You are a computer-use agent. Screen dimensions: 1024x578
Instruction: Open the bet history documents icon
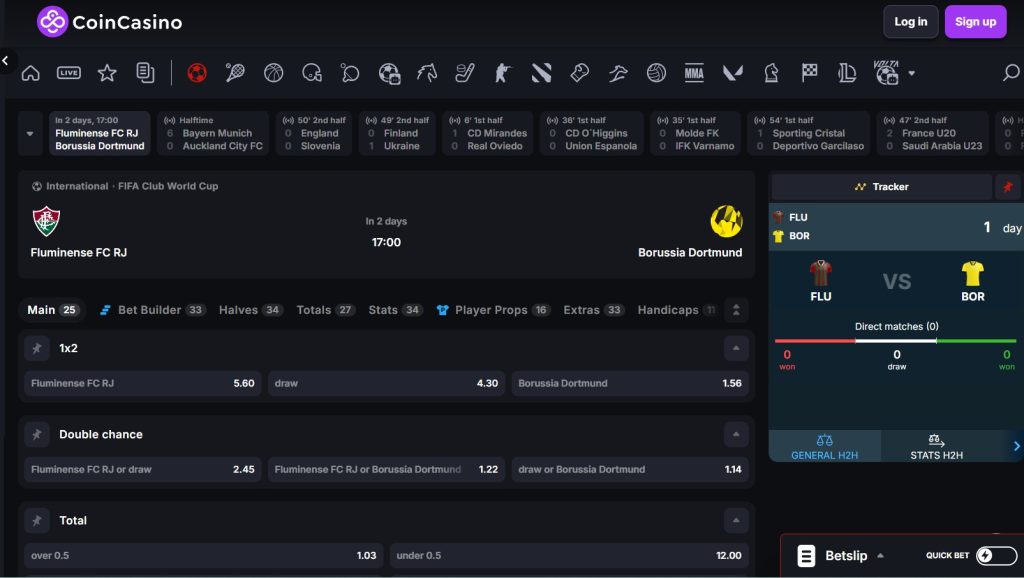point(145,72)
